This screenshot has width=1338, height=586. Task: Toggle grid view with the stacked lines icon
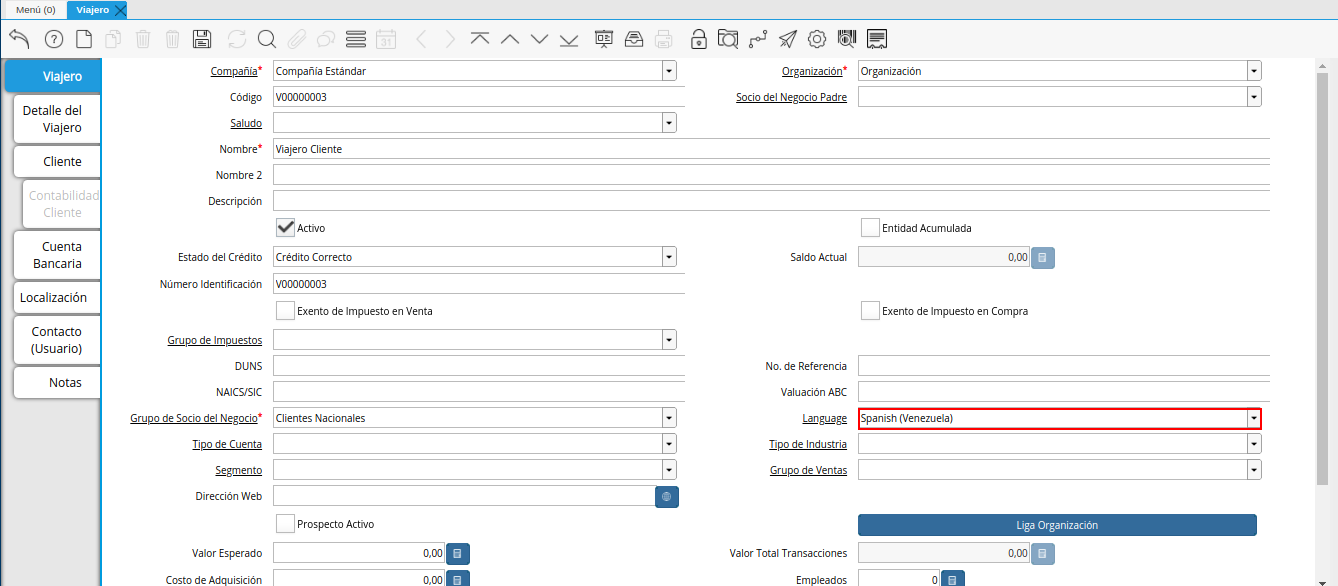click(355, 39)
